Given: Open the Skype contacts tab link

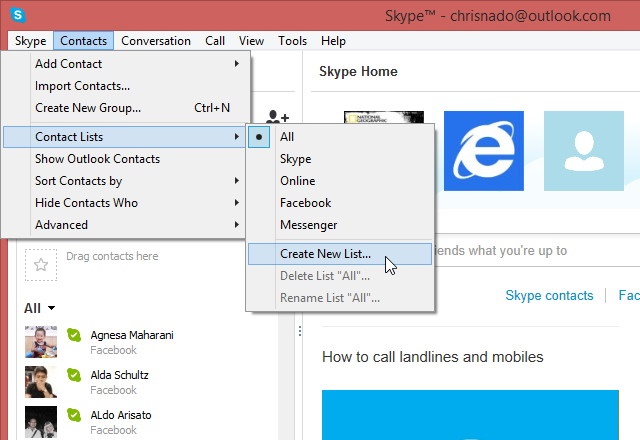Looking at the screenshot, I should tap(549, 295).
